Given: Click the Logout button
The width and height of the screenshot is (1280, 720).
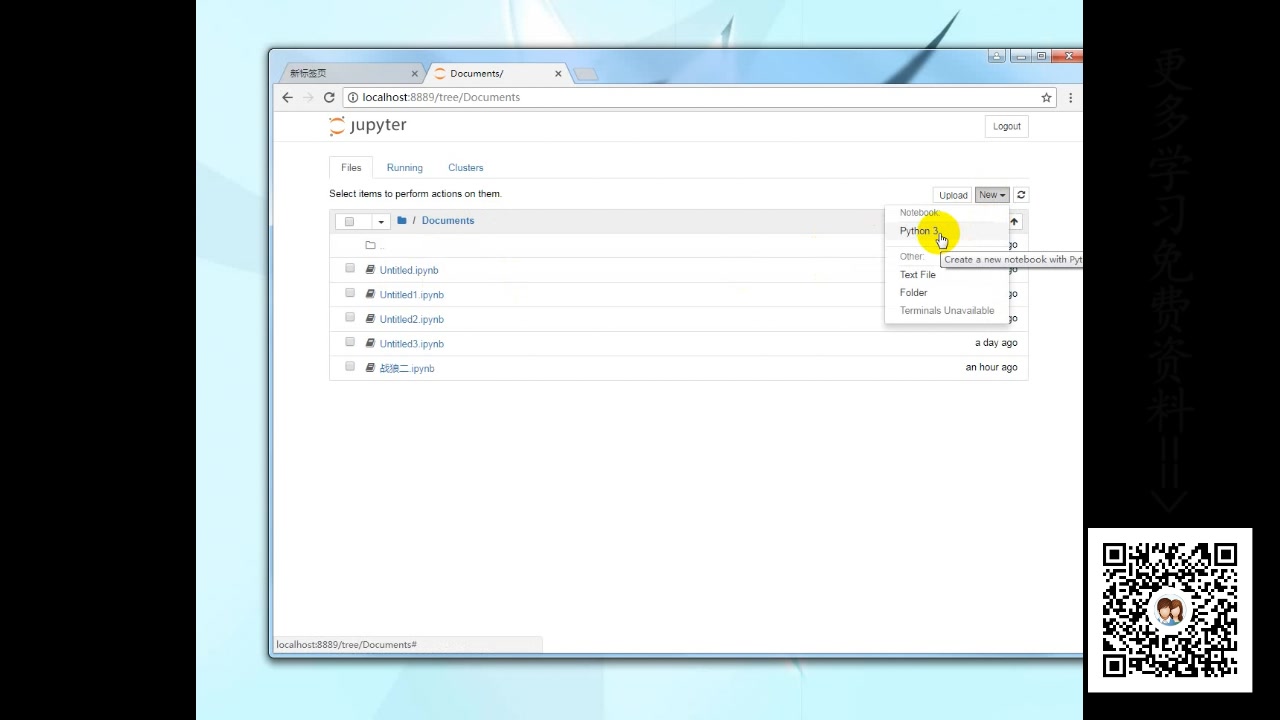Looking at the screenshot, I should pyautogui.click(x=1007, y=126).
